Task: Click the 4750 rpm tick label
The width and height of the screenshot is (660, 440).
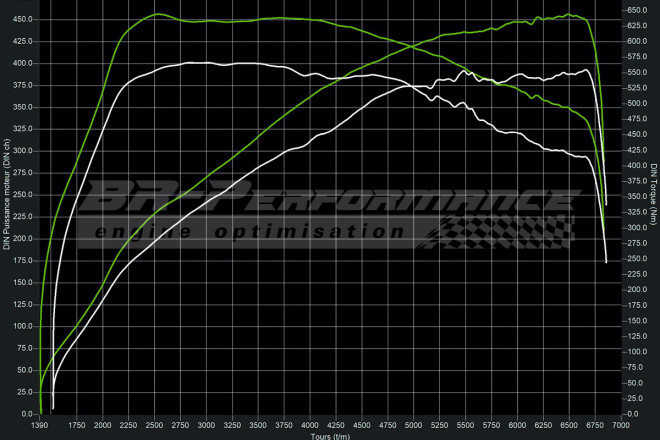Action: pos(387,425)
